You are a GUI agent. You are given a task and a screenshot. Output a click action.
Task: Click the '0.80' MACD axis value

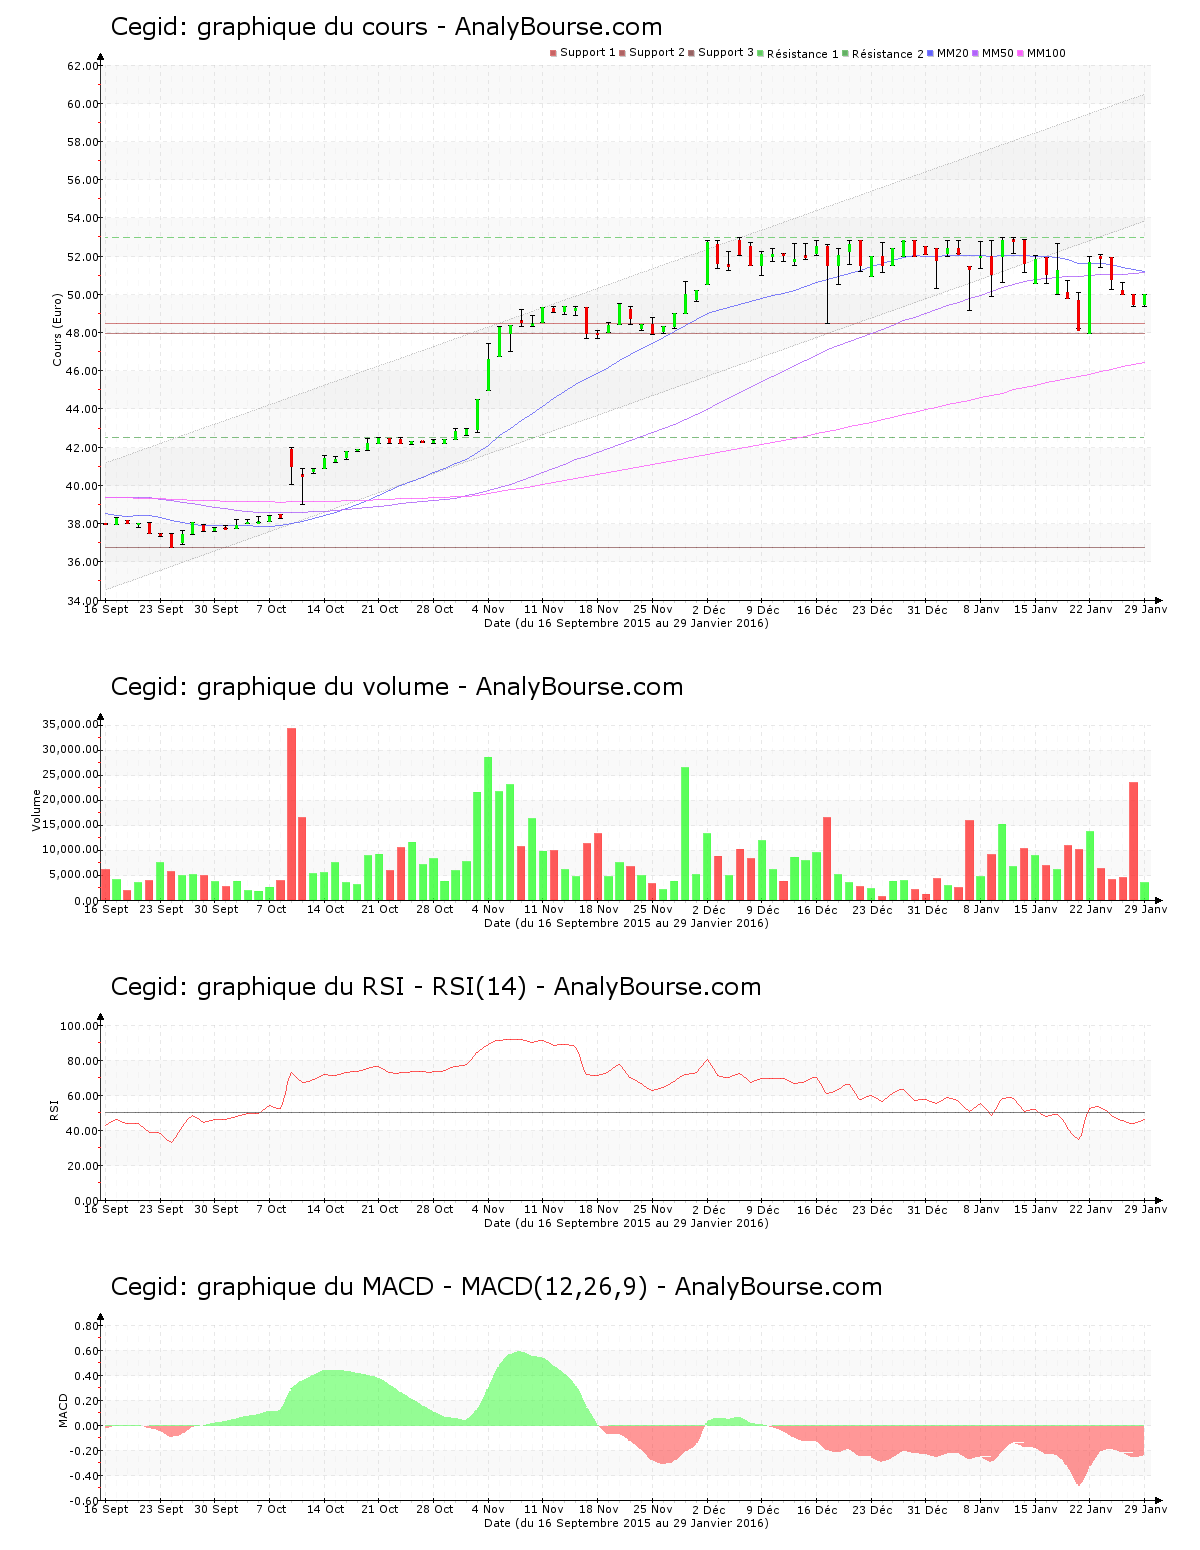point(87,1326)
